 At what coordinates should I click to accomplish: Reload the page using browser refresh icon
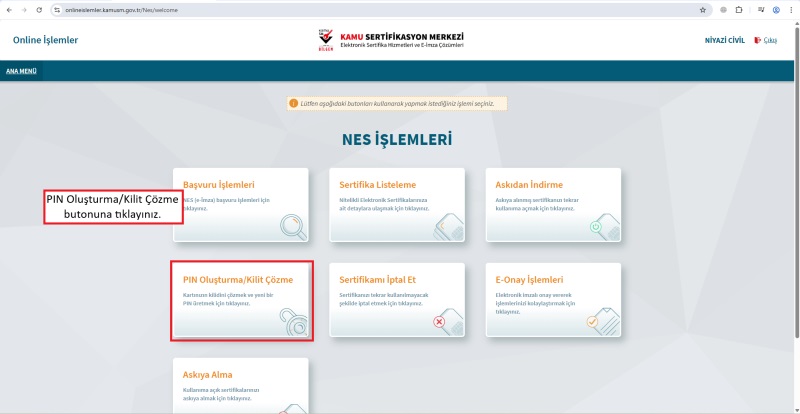click(x=39, y=9)
